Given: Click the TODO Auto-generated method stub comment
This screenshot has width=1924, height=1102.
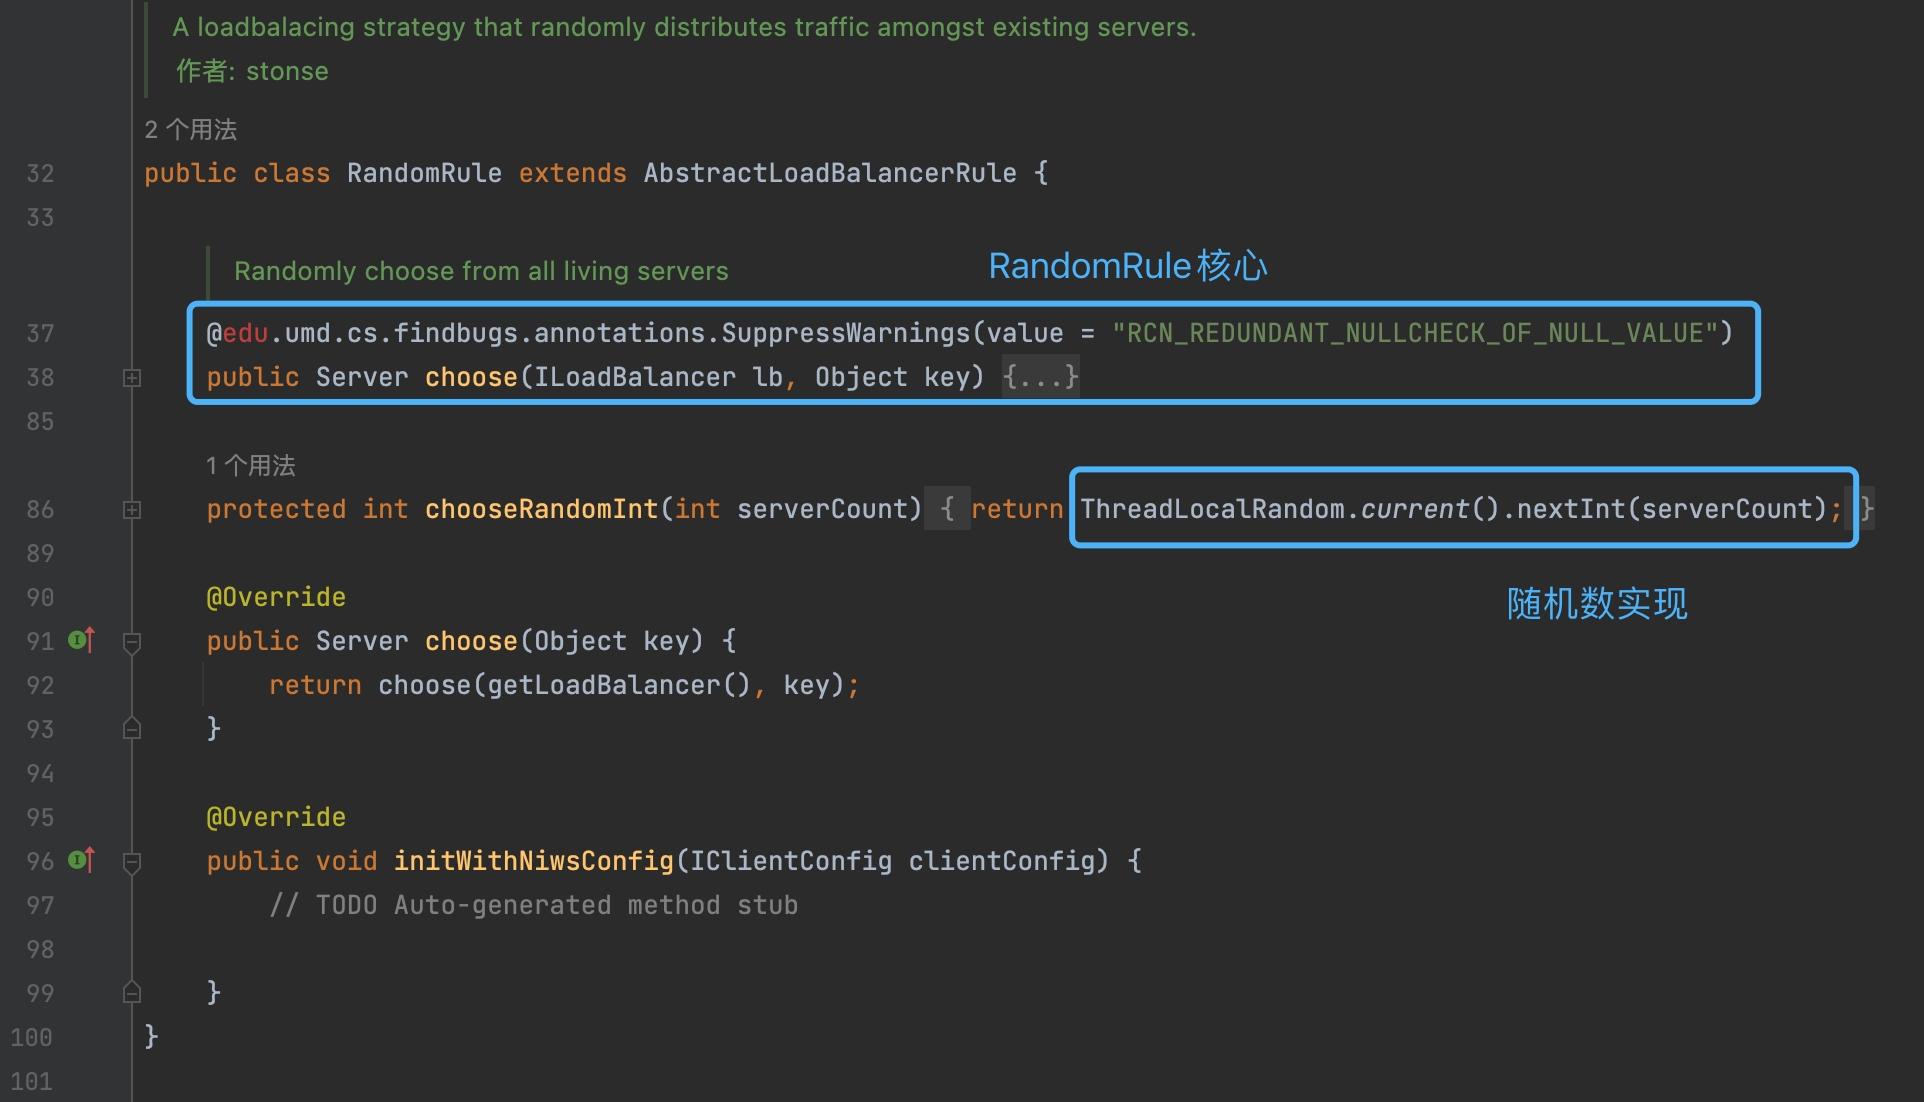Looking at the screenshot, I should (x=534, y=905).
